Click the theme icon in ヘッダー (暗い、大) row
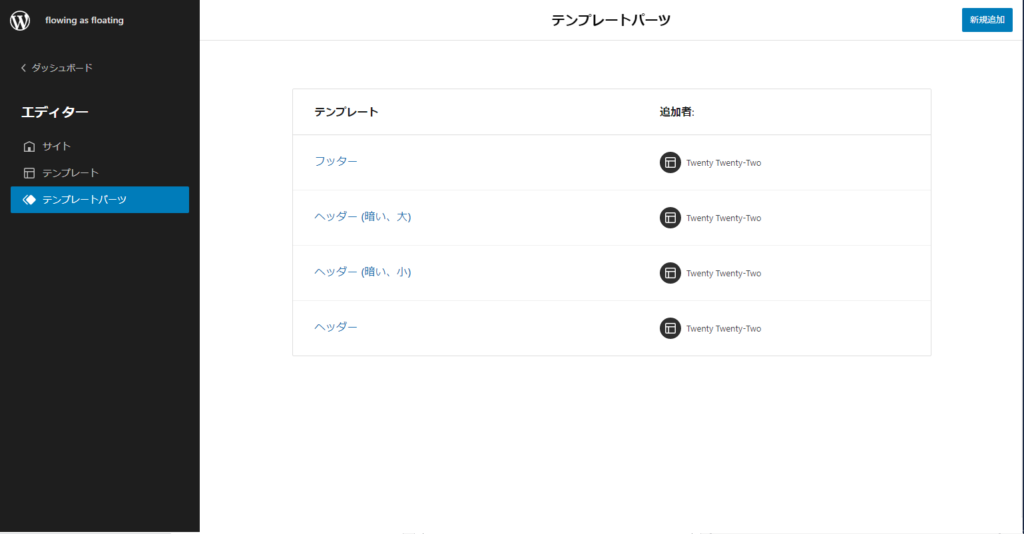The width and height of the screenshot is (1024, 534). tap(670, 217)
